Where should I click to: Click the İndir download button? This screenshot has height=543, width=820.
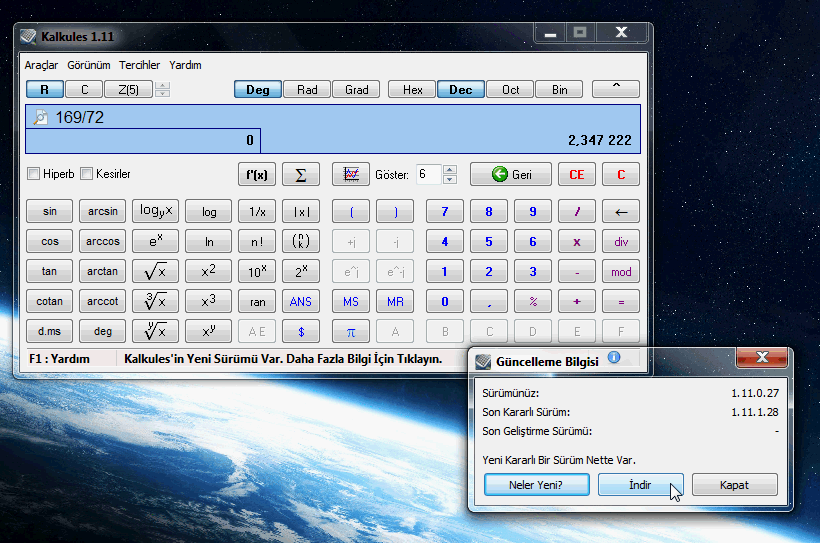click(641, 485)
